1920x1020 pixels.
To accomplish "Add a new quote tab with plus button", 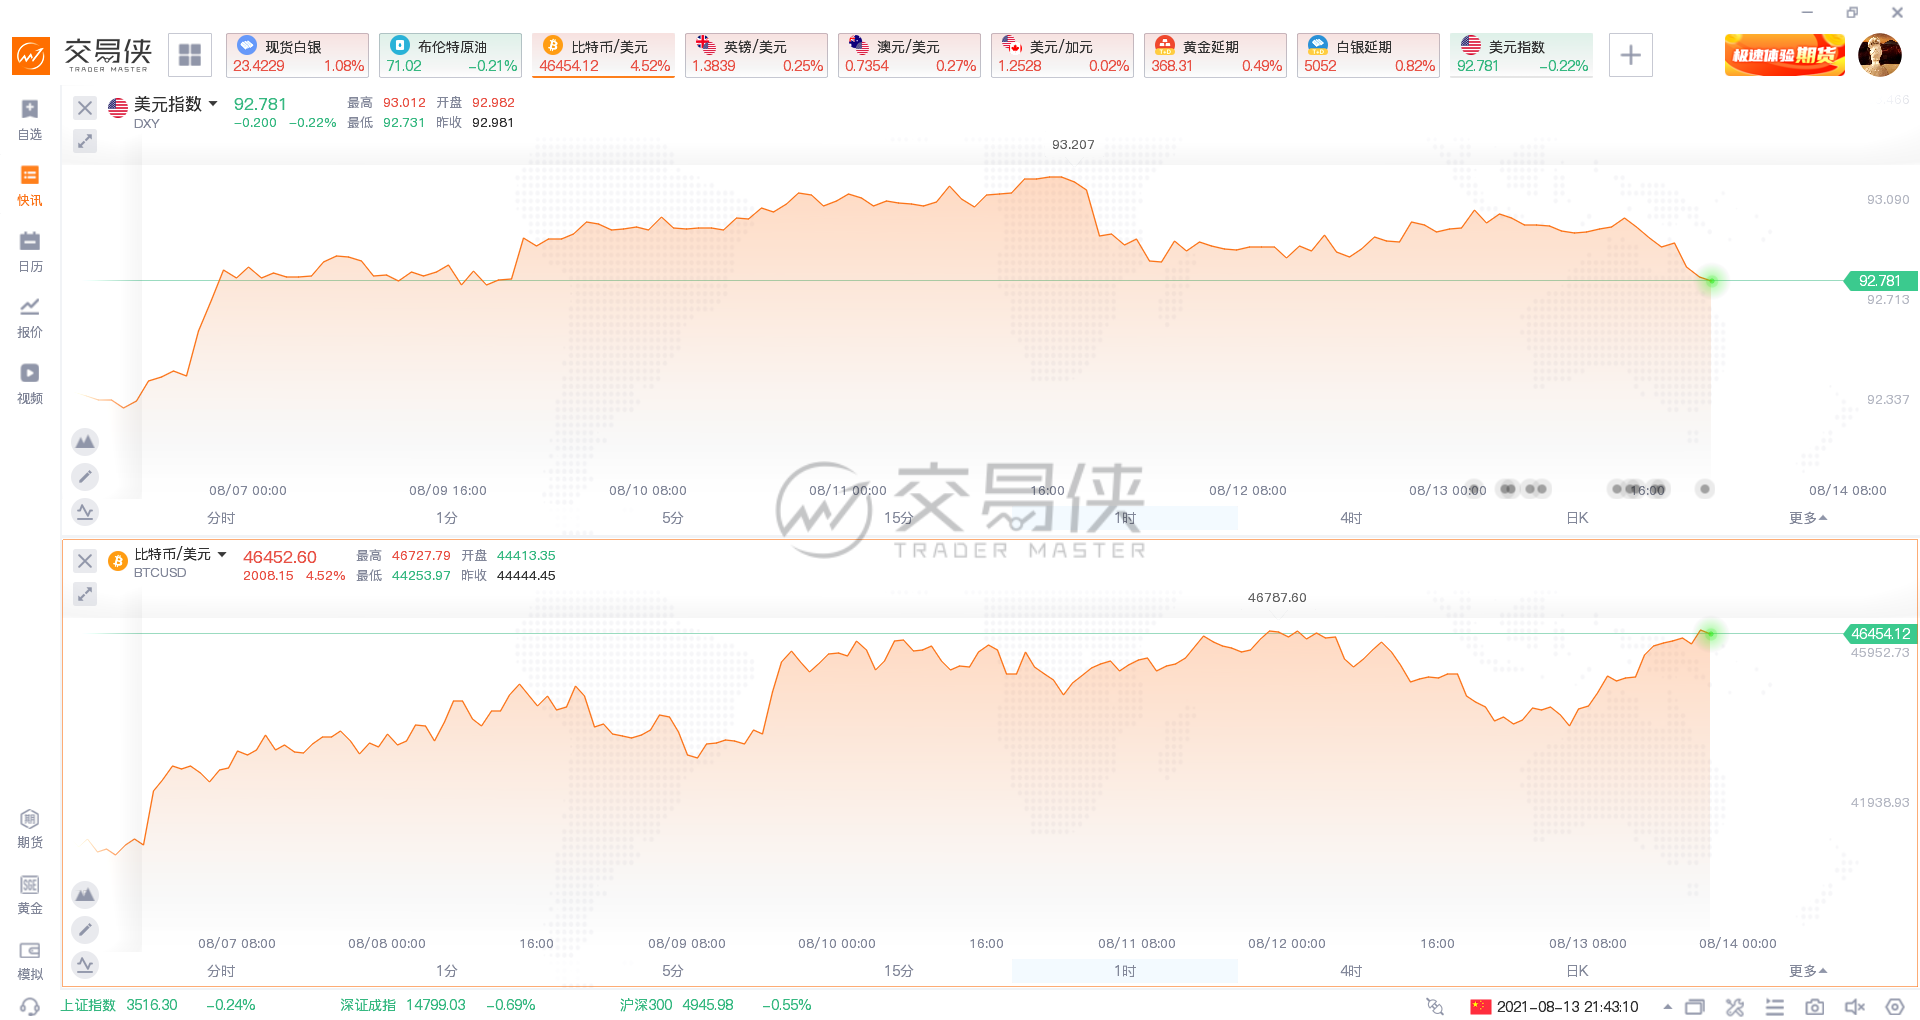I will 1630,55.
